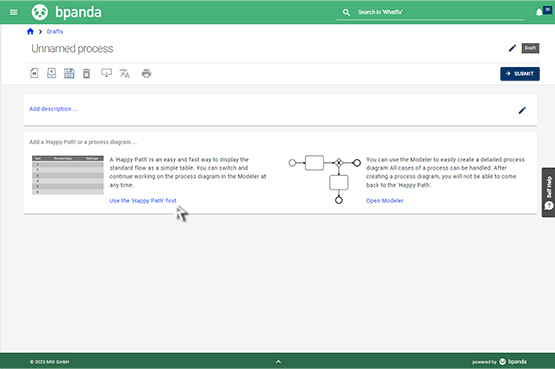Screen dimensions: 555x369
Task: Click the 'powered by bpanda' footer logo
Action: tap(499, 362)
